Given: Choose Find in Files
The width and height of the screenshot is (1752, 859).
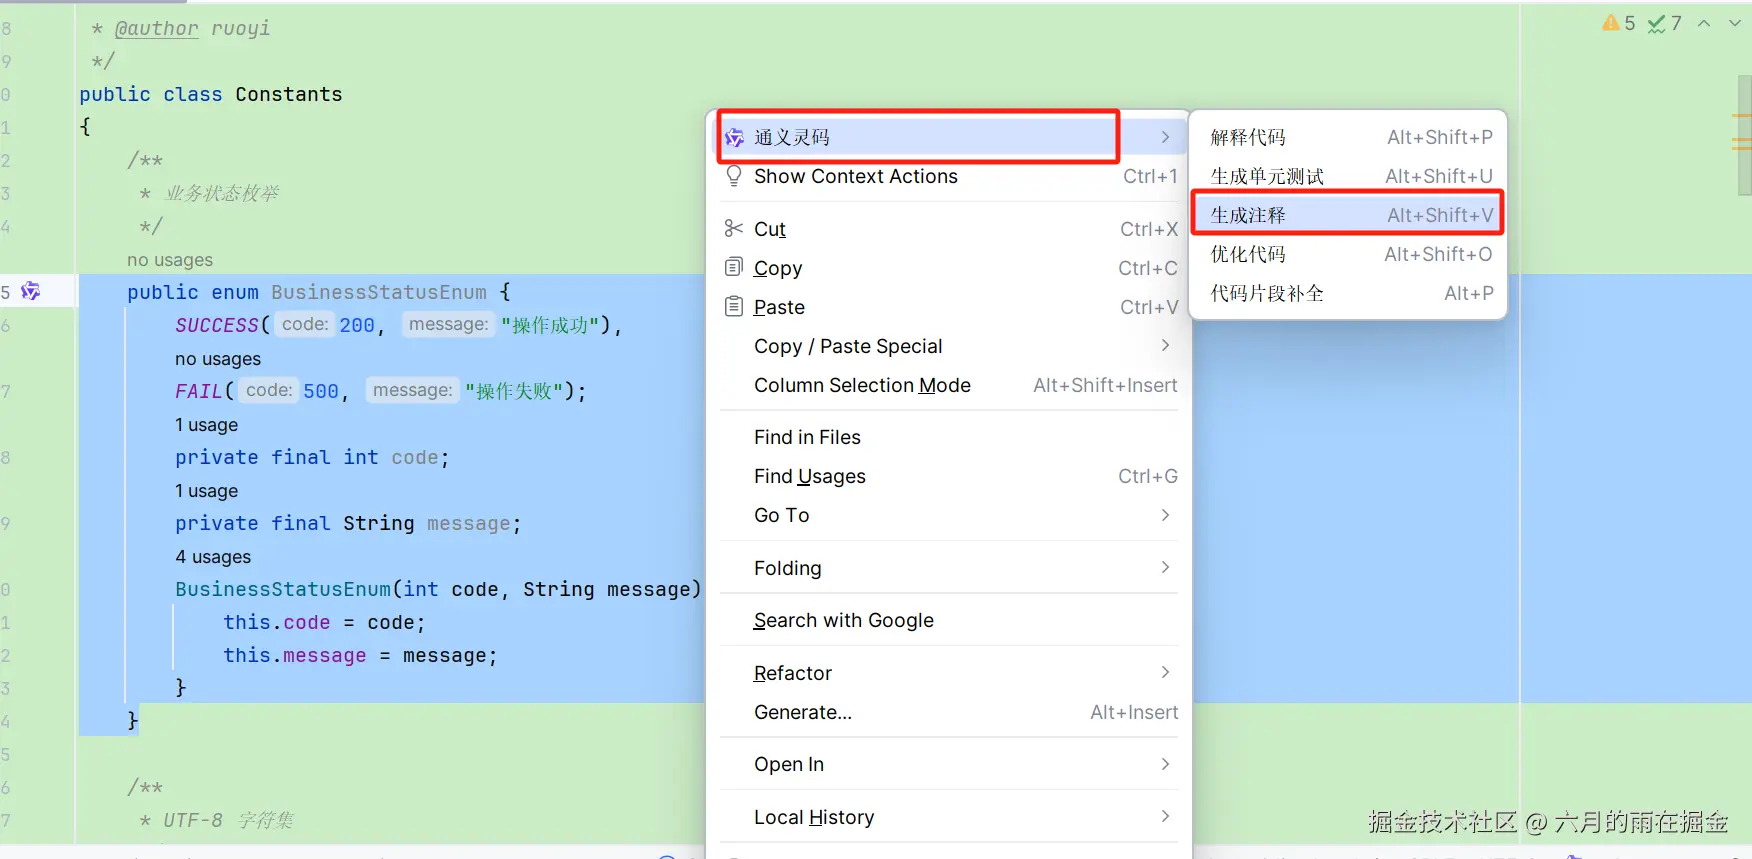Looking at the screenshot, I should [x=949, y=437].
